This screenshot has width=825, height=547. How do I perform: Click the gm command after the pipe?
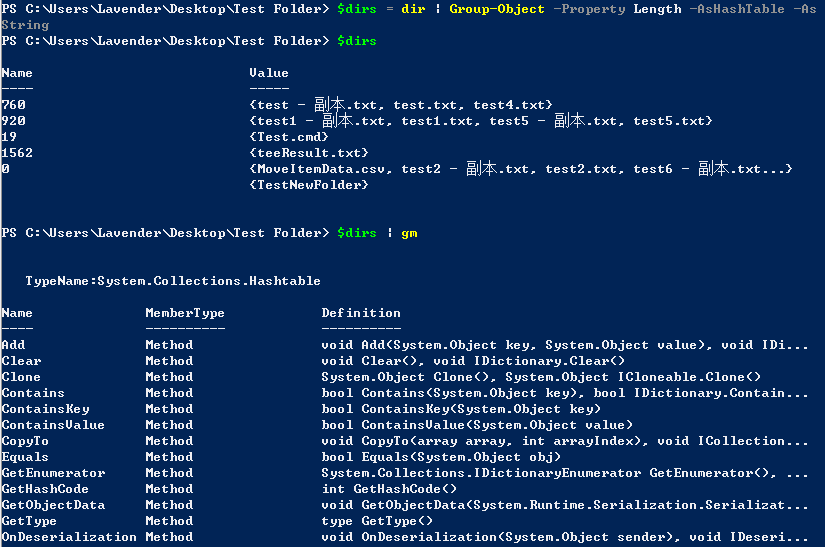tap(409, 233)
